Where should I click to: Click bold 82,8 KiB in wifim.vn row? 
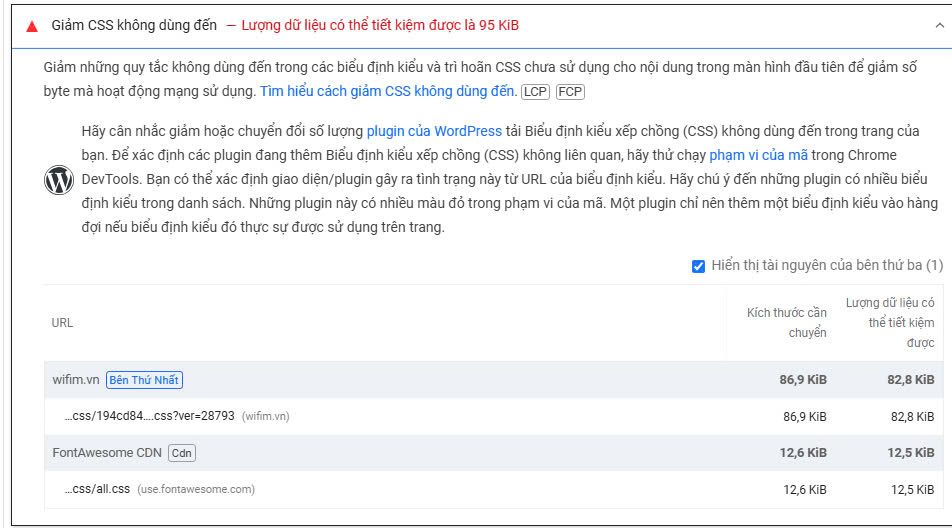click(x=911, y=380)
